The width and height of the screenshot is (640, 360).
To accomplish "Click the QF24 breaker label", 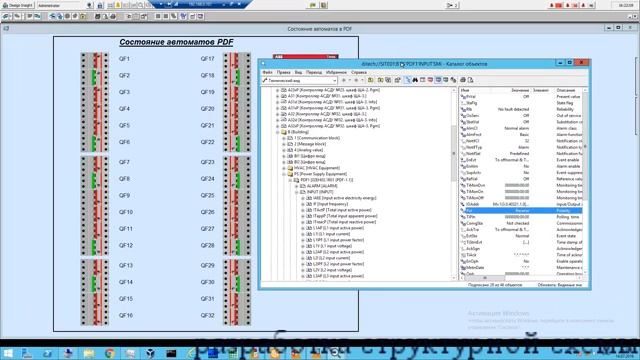I will click(x=207, y=179).
